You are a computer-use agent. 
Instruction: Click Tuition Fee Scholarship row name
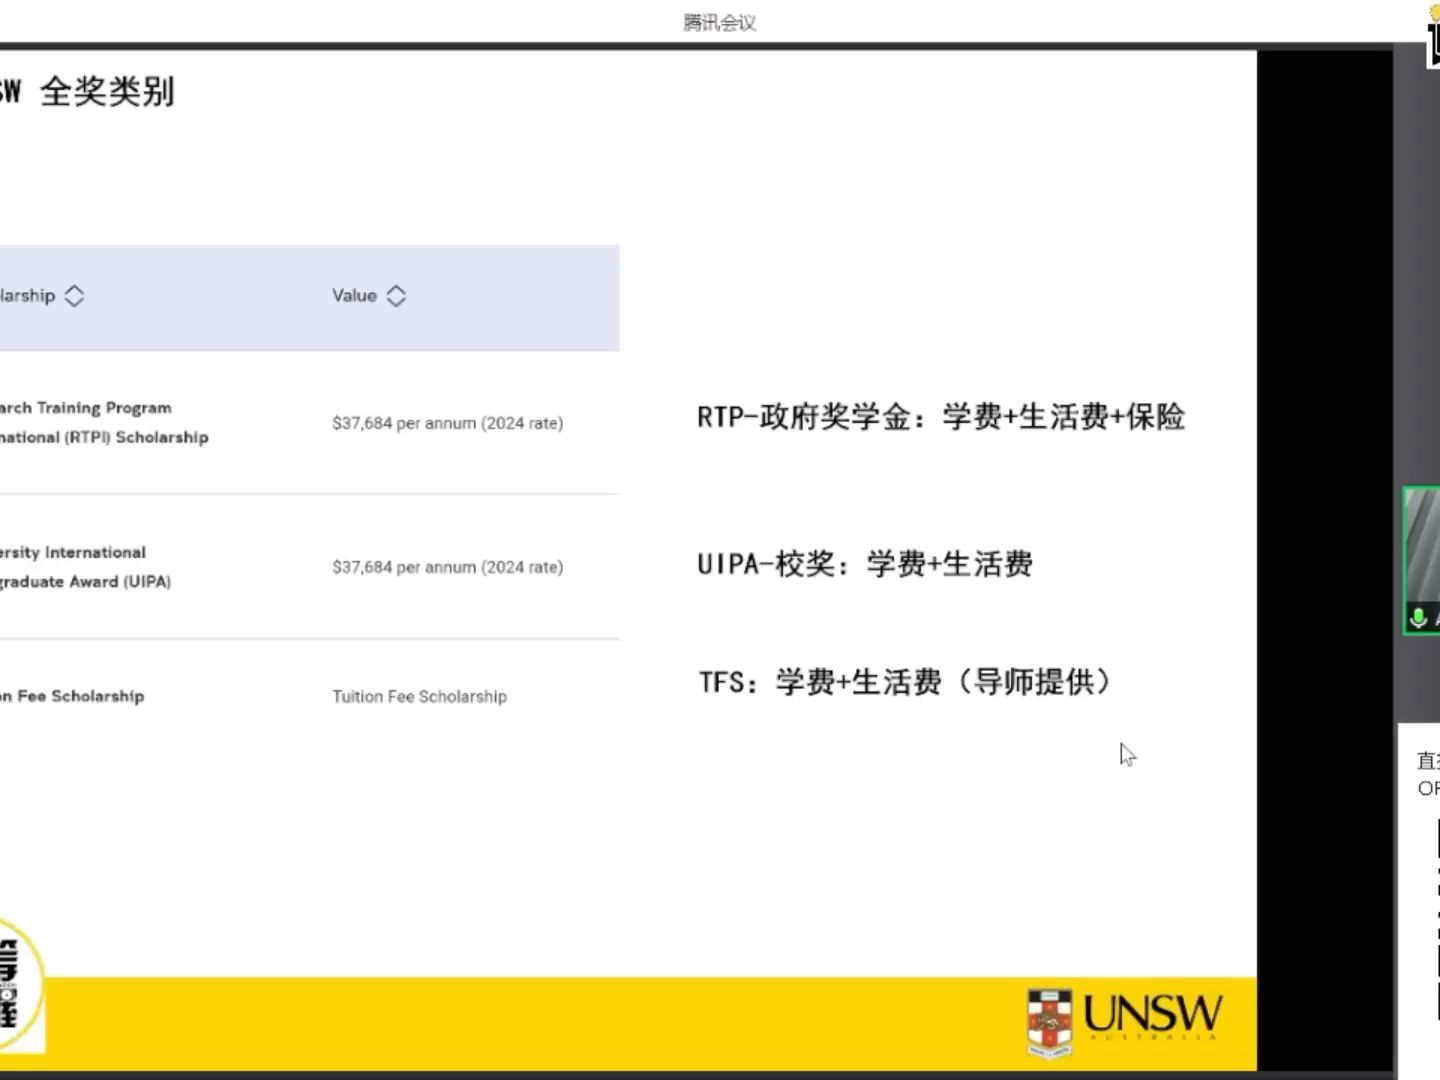(x=72, y=696)
